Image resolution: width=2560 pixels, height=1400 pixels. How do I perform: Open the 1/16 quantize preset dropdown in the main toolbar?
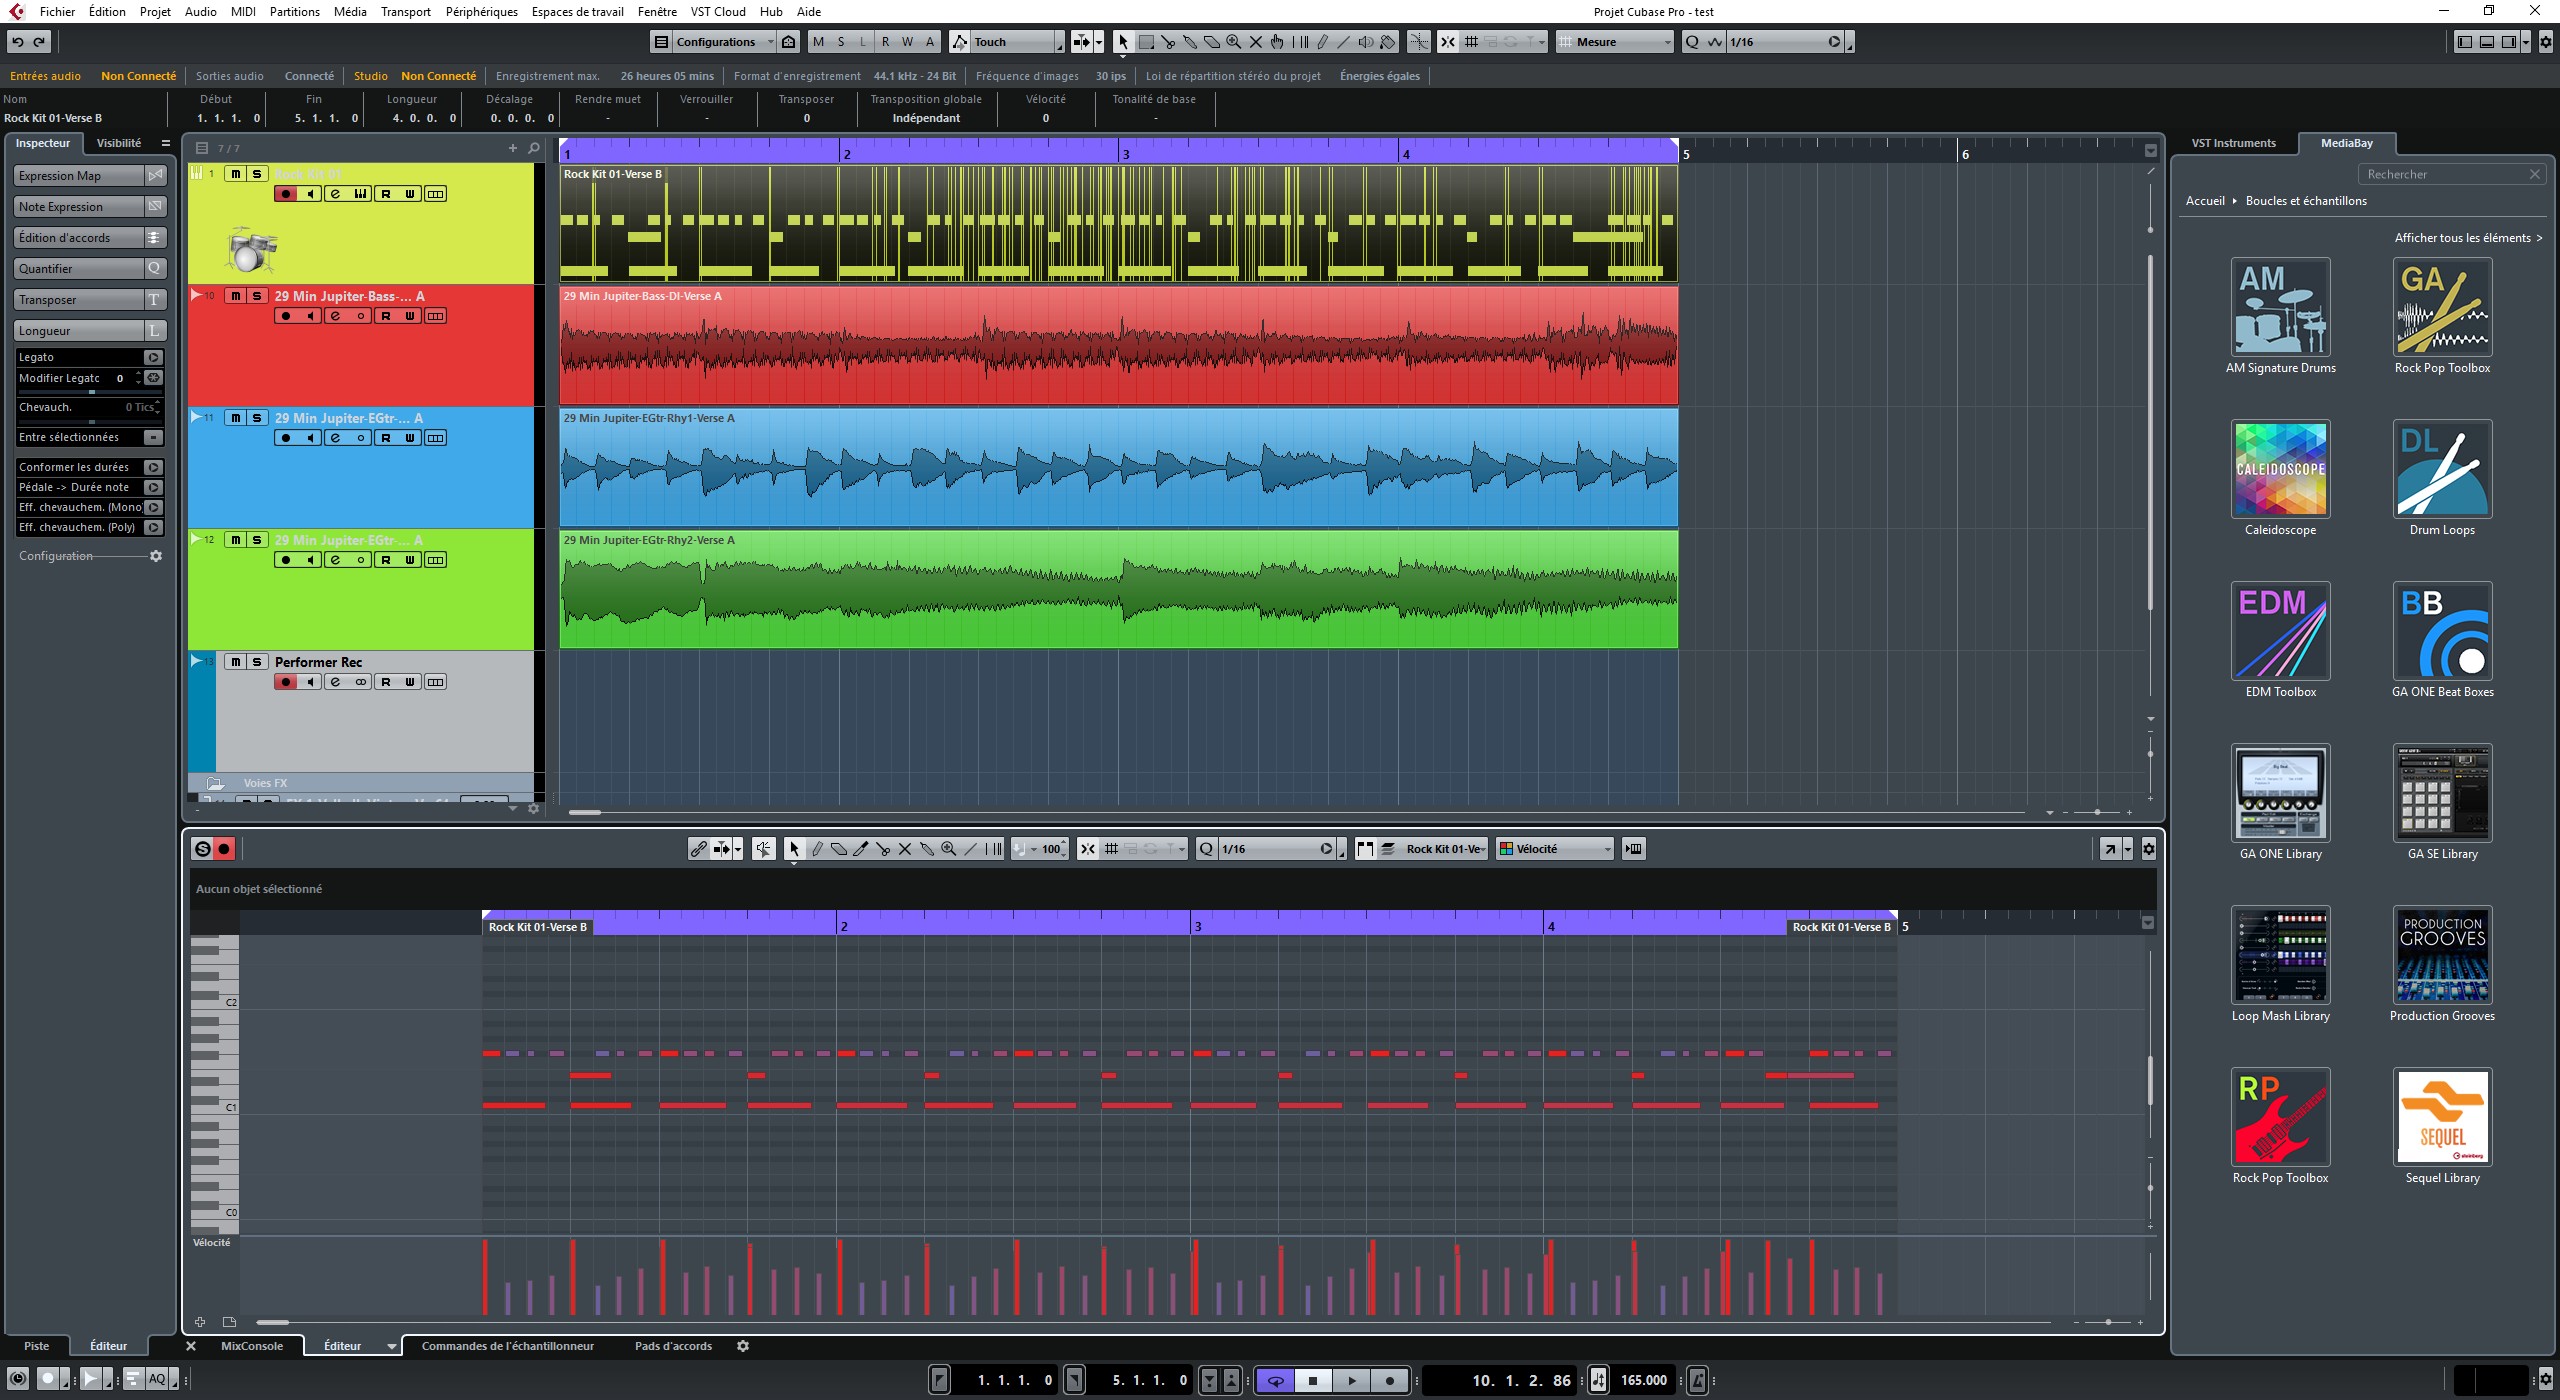(x=1775, y=42)
